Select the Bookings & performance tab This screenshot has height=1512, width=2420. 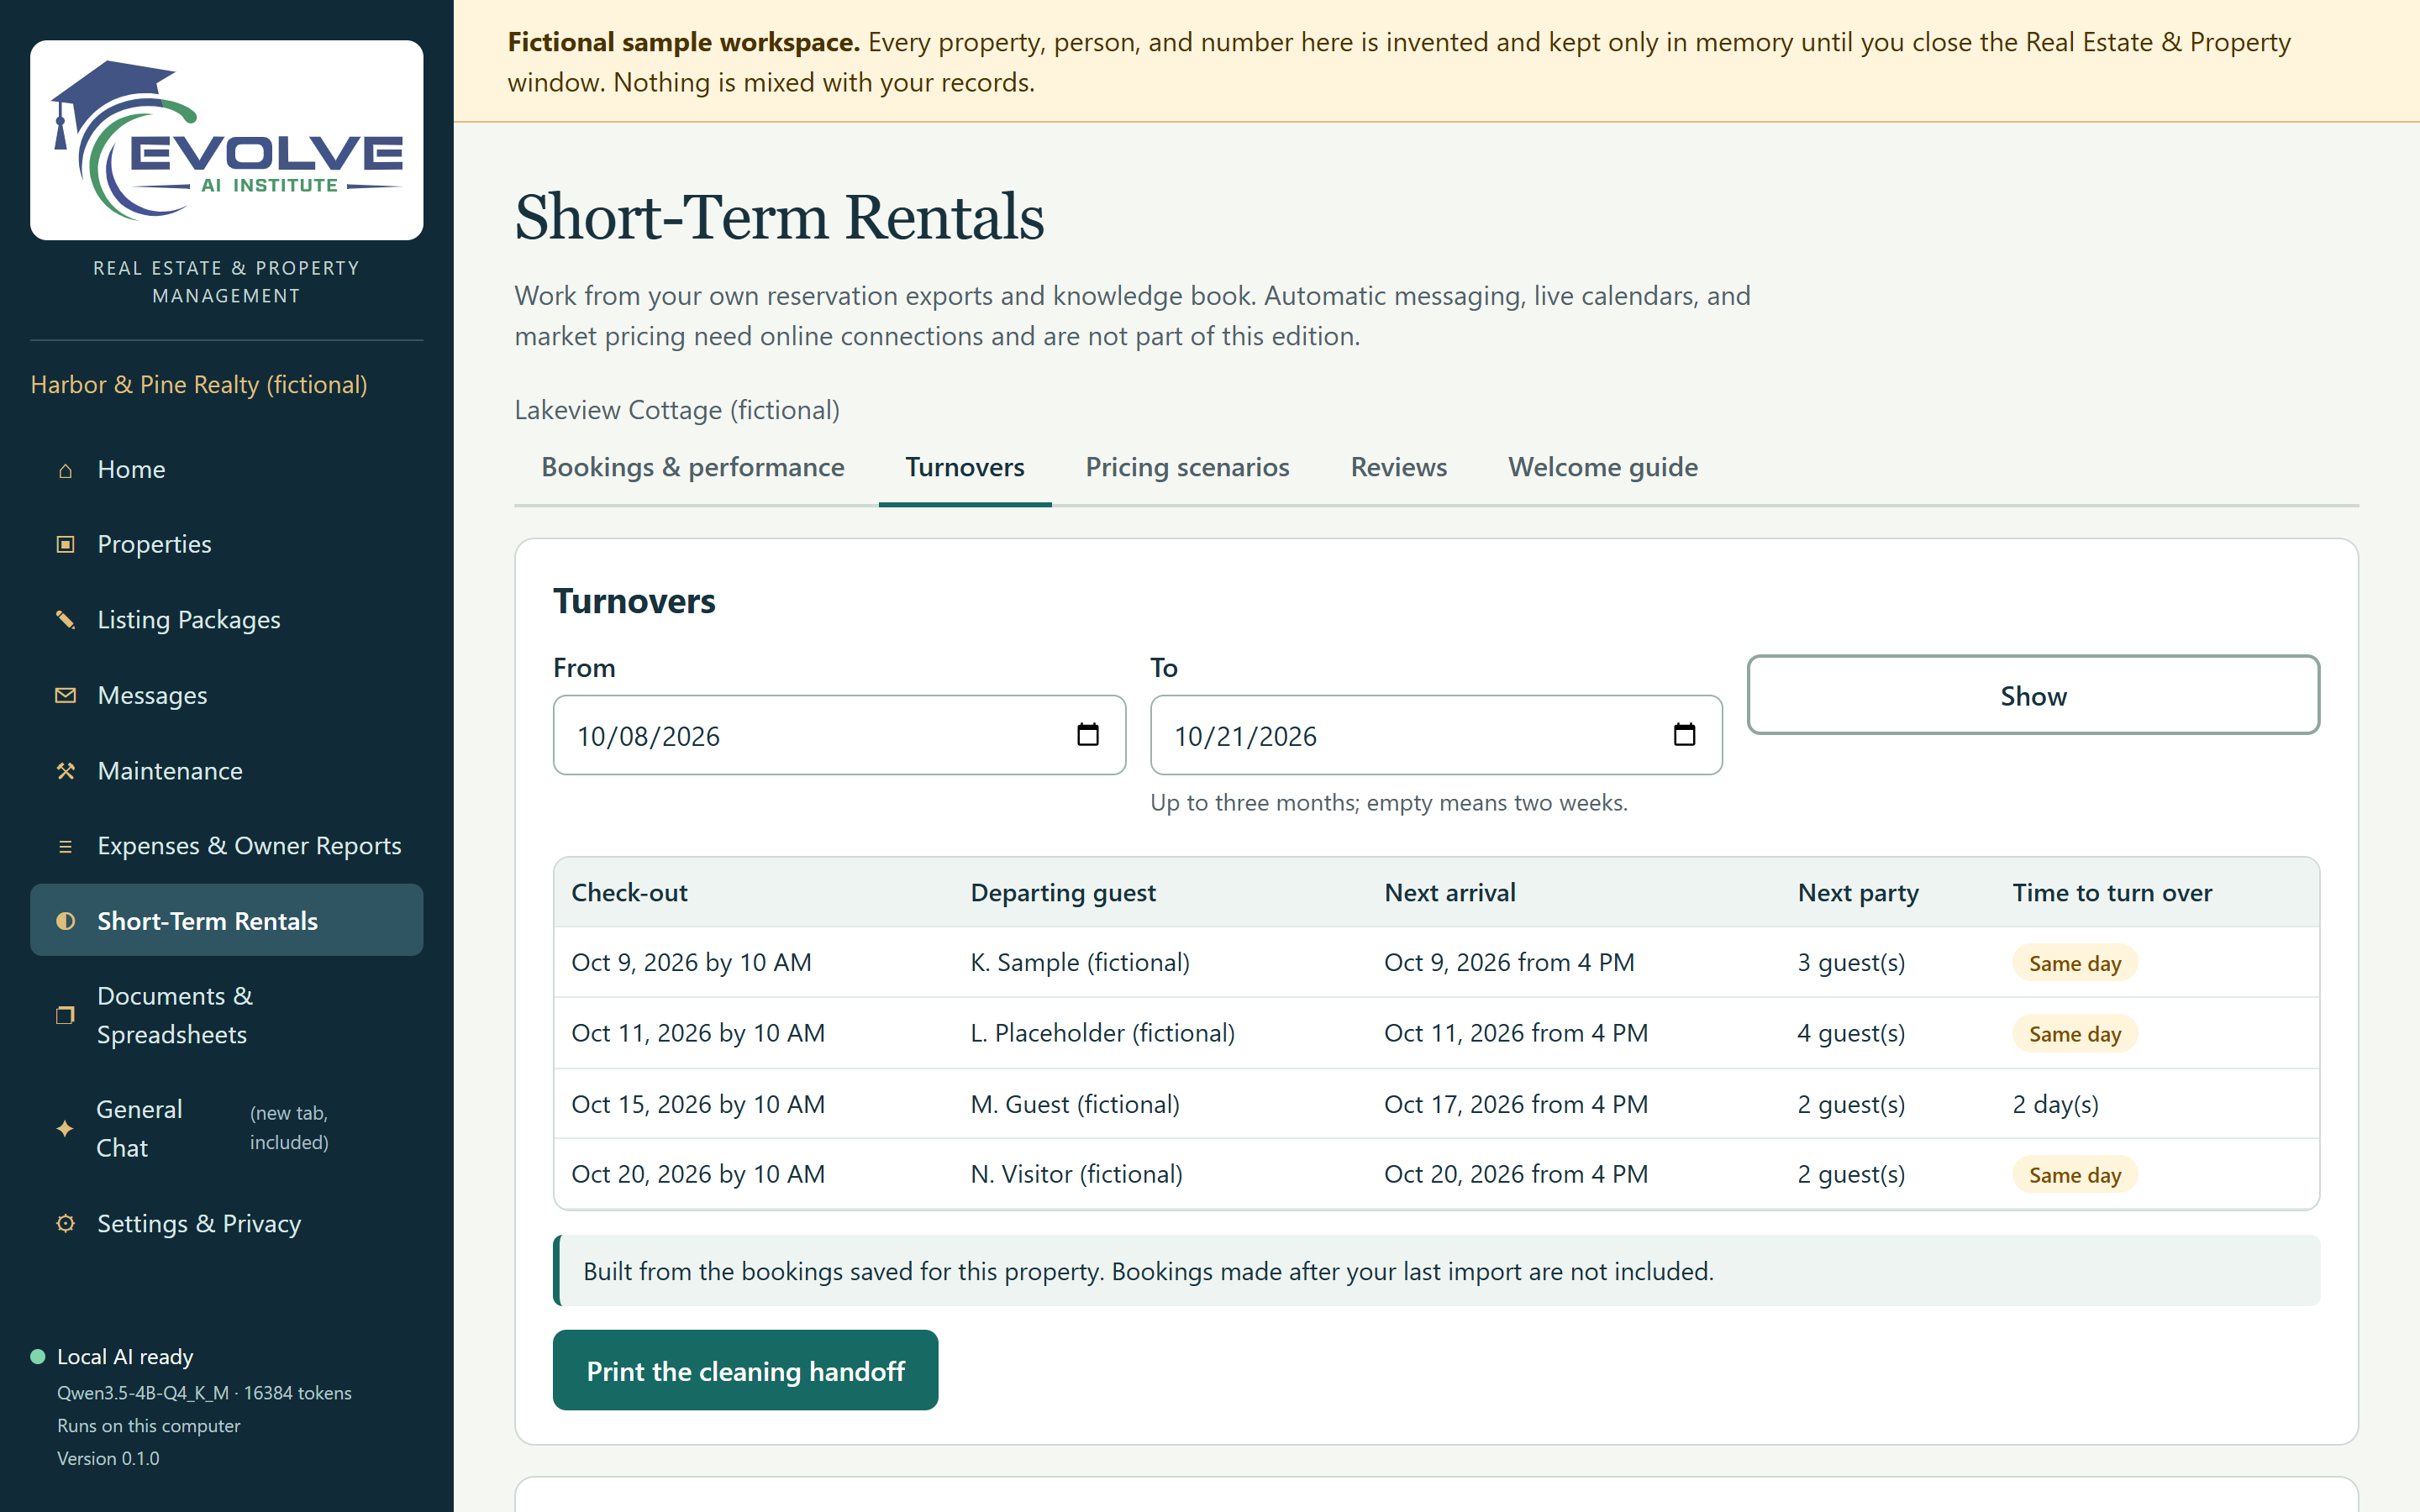pos(692,467)
